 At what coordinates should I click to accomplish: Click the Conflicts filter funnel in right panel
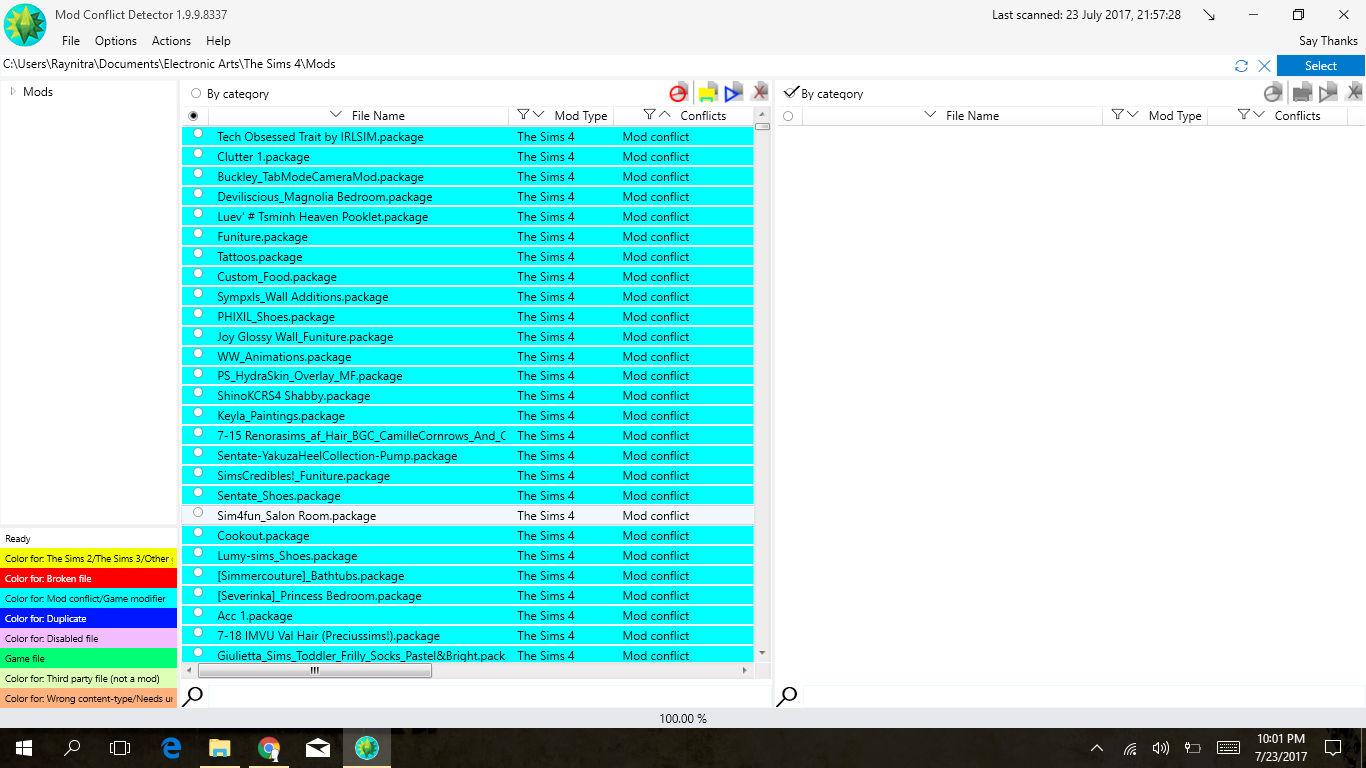coord(1243,115)
